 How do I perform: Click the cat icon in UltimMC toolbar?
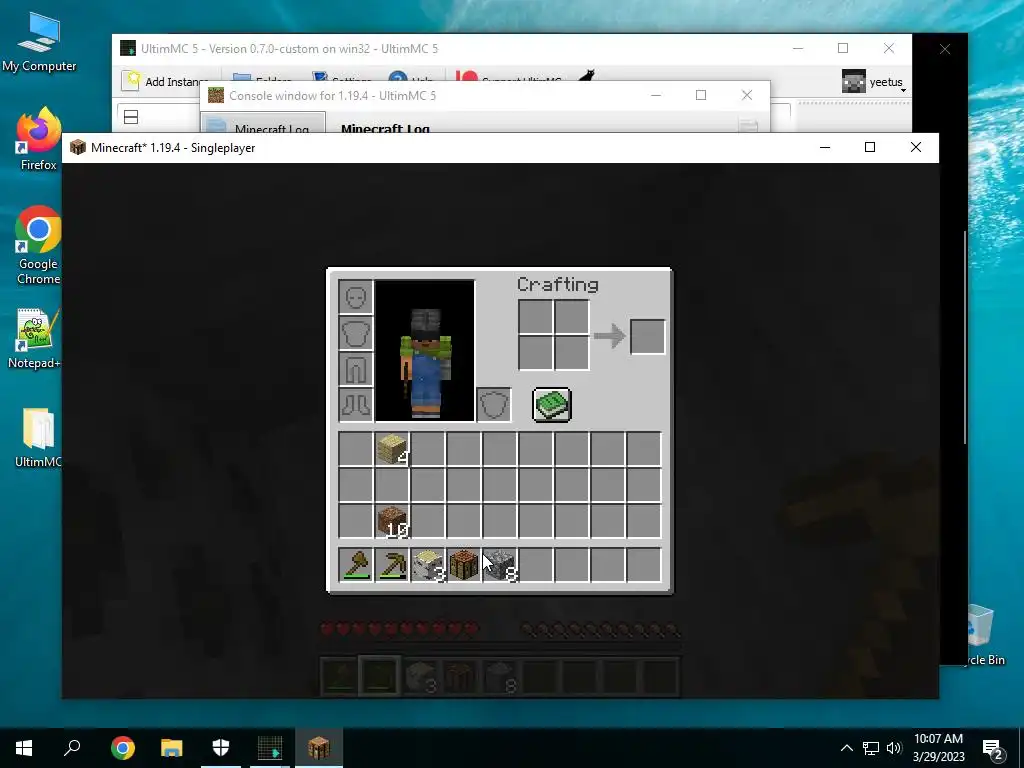tap(586, 76)
